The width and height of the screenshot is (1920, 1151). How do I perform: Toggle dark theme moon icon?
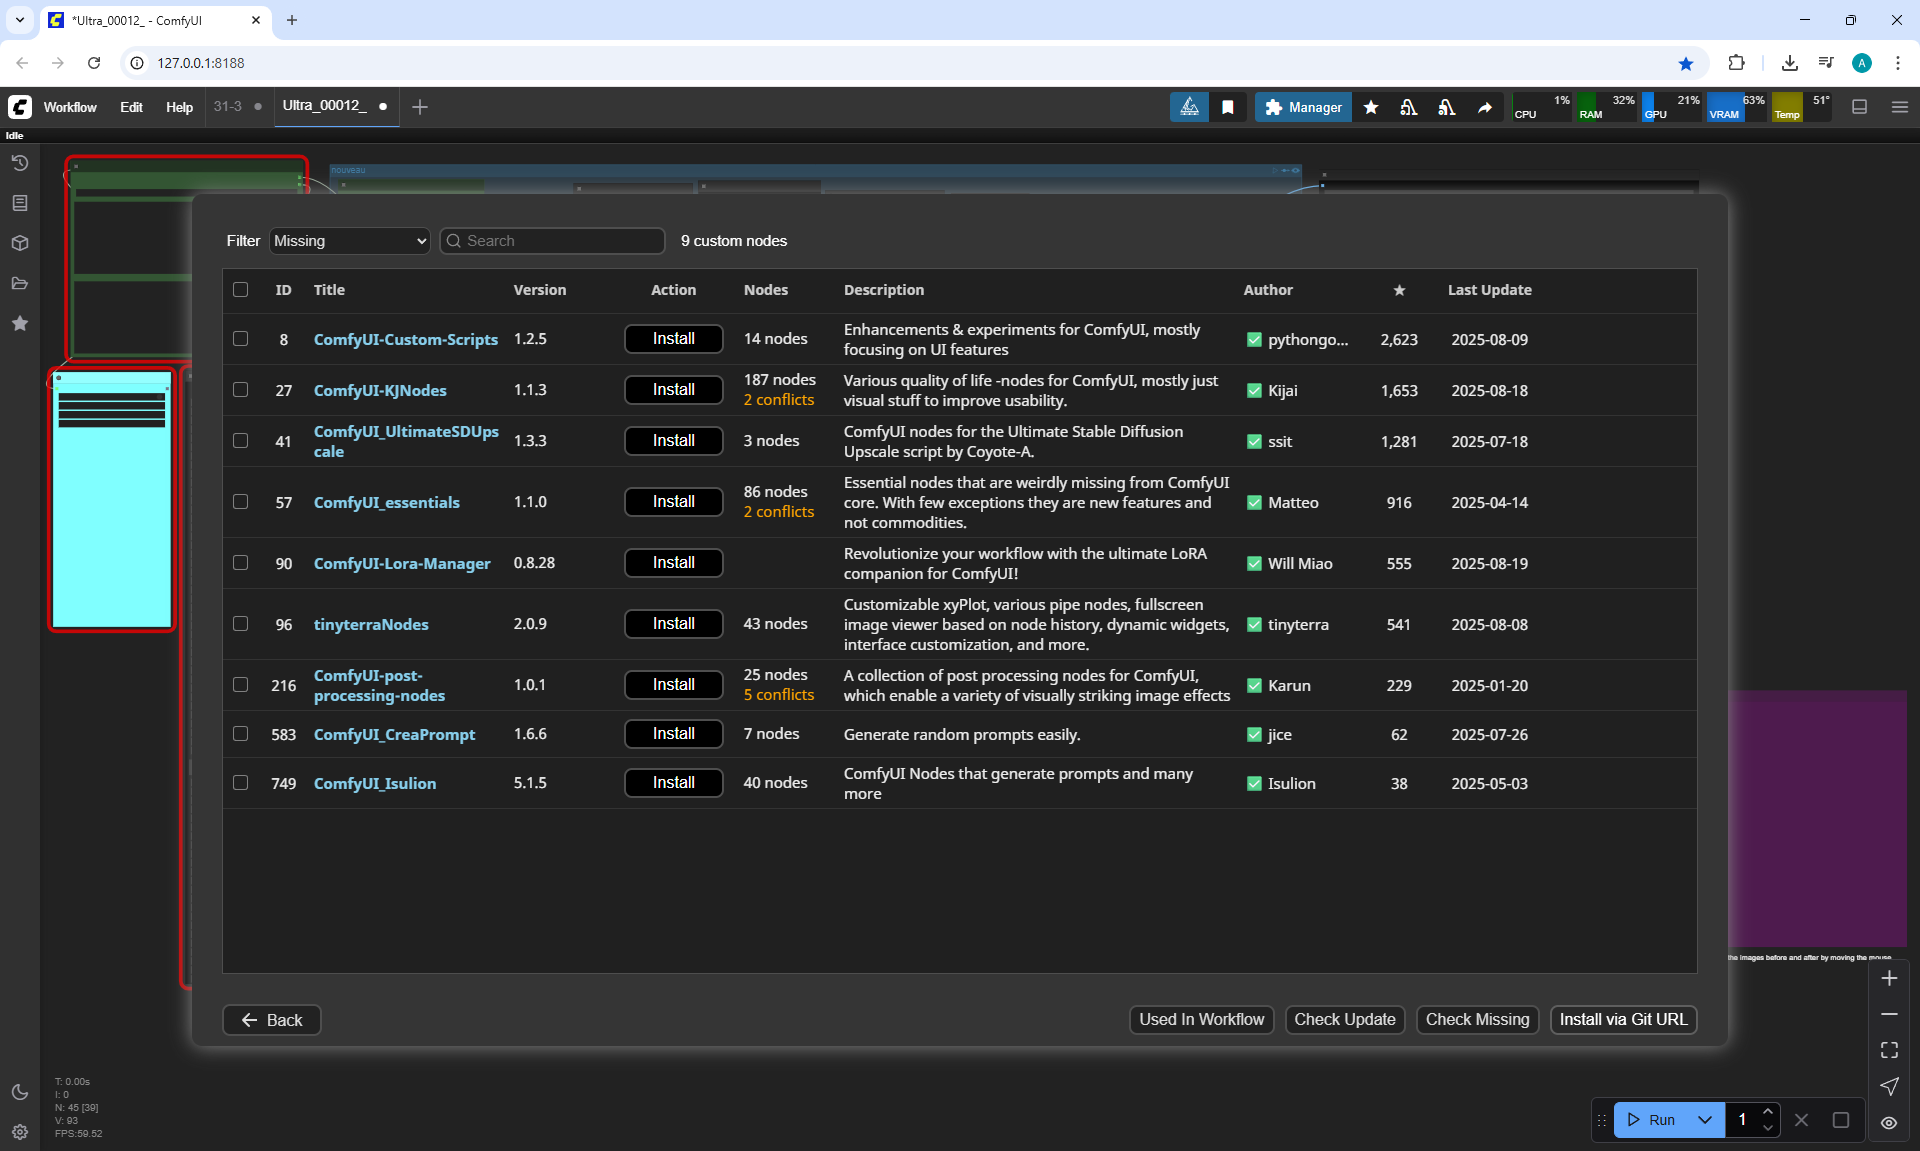tap(20, 1092)
